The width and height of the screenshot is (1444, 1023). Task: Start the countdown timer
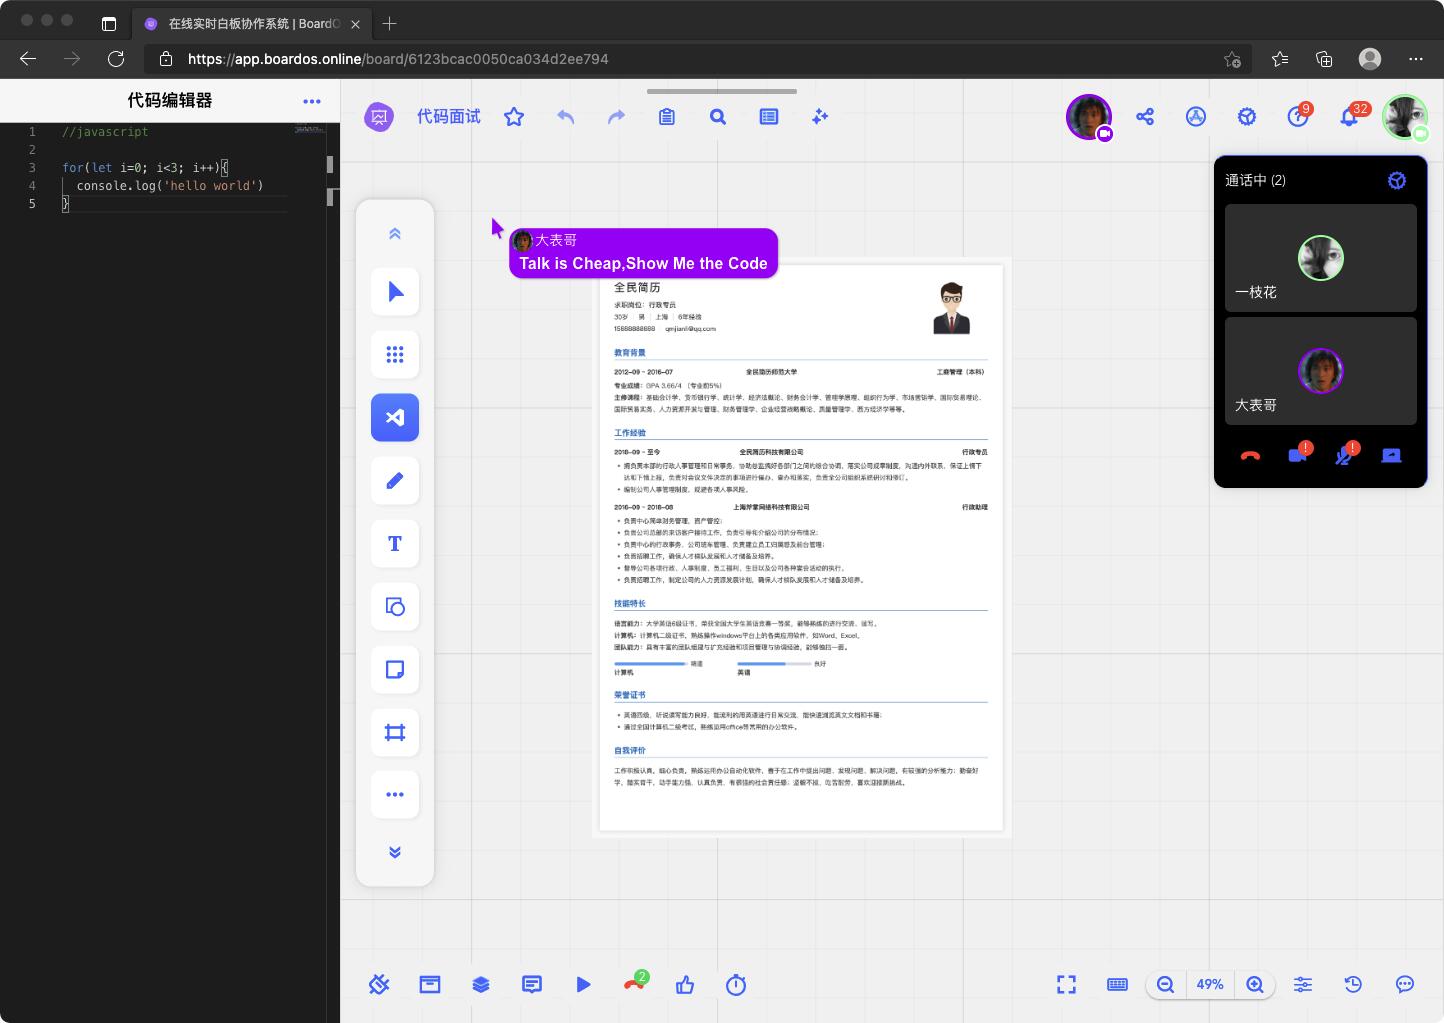(736, 985)
